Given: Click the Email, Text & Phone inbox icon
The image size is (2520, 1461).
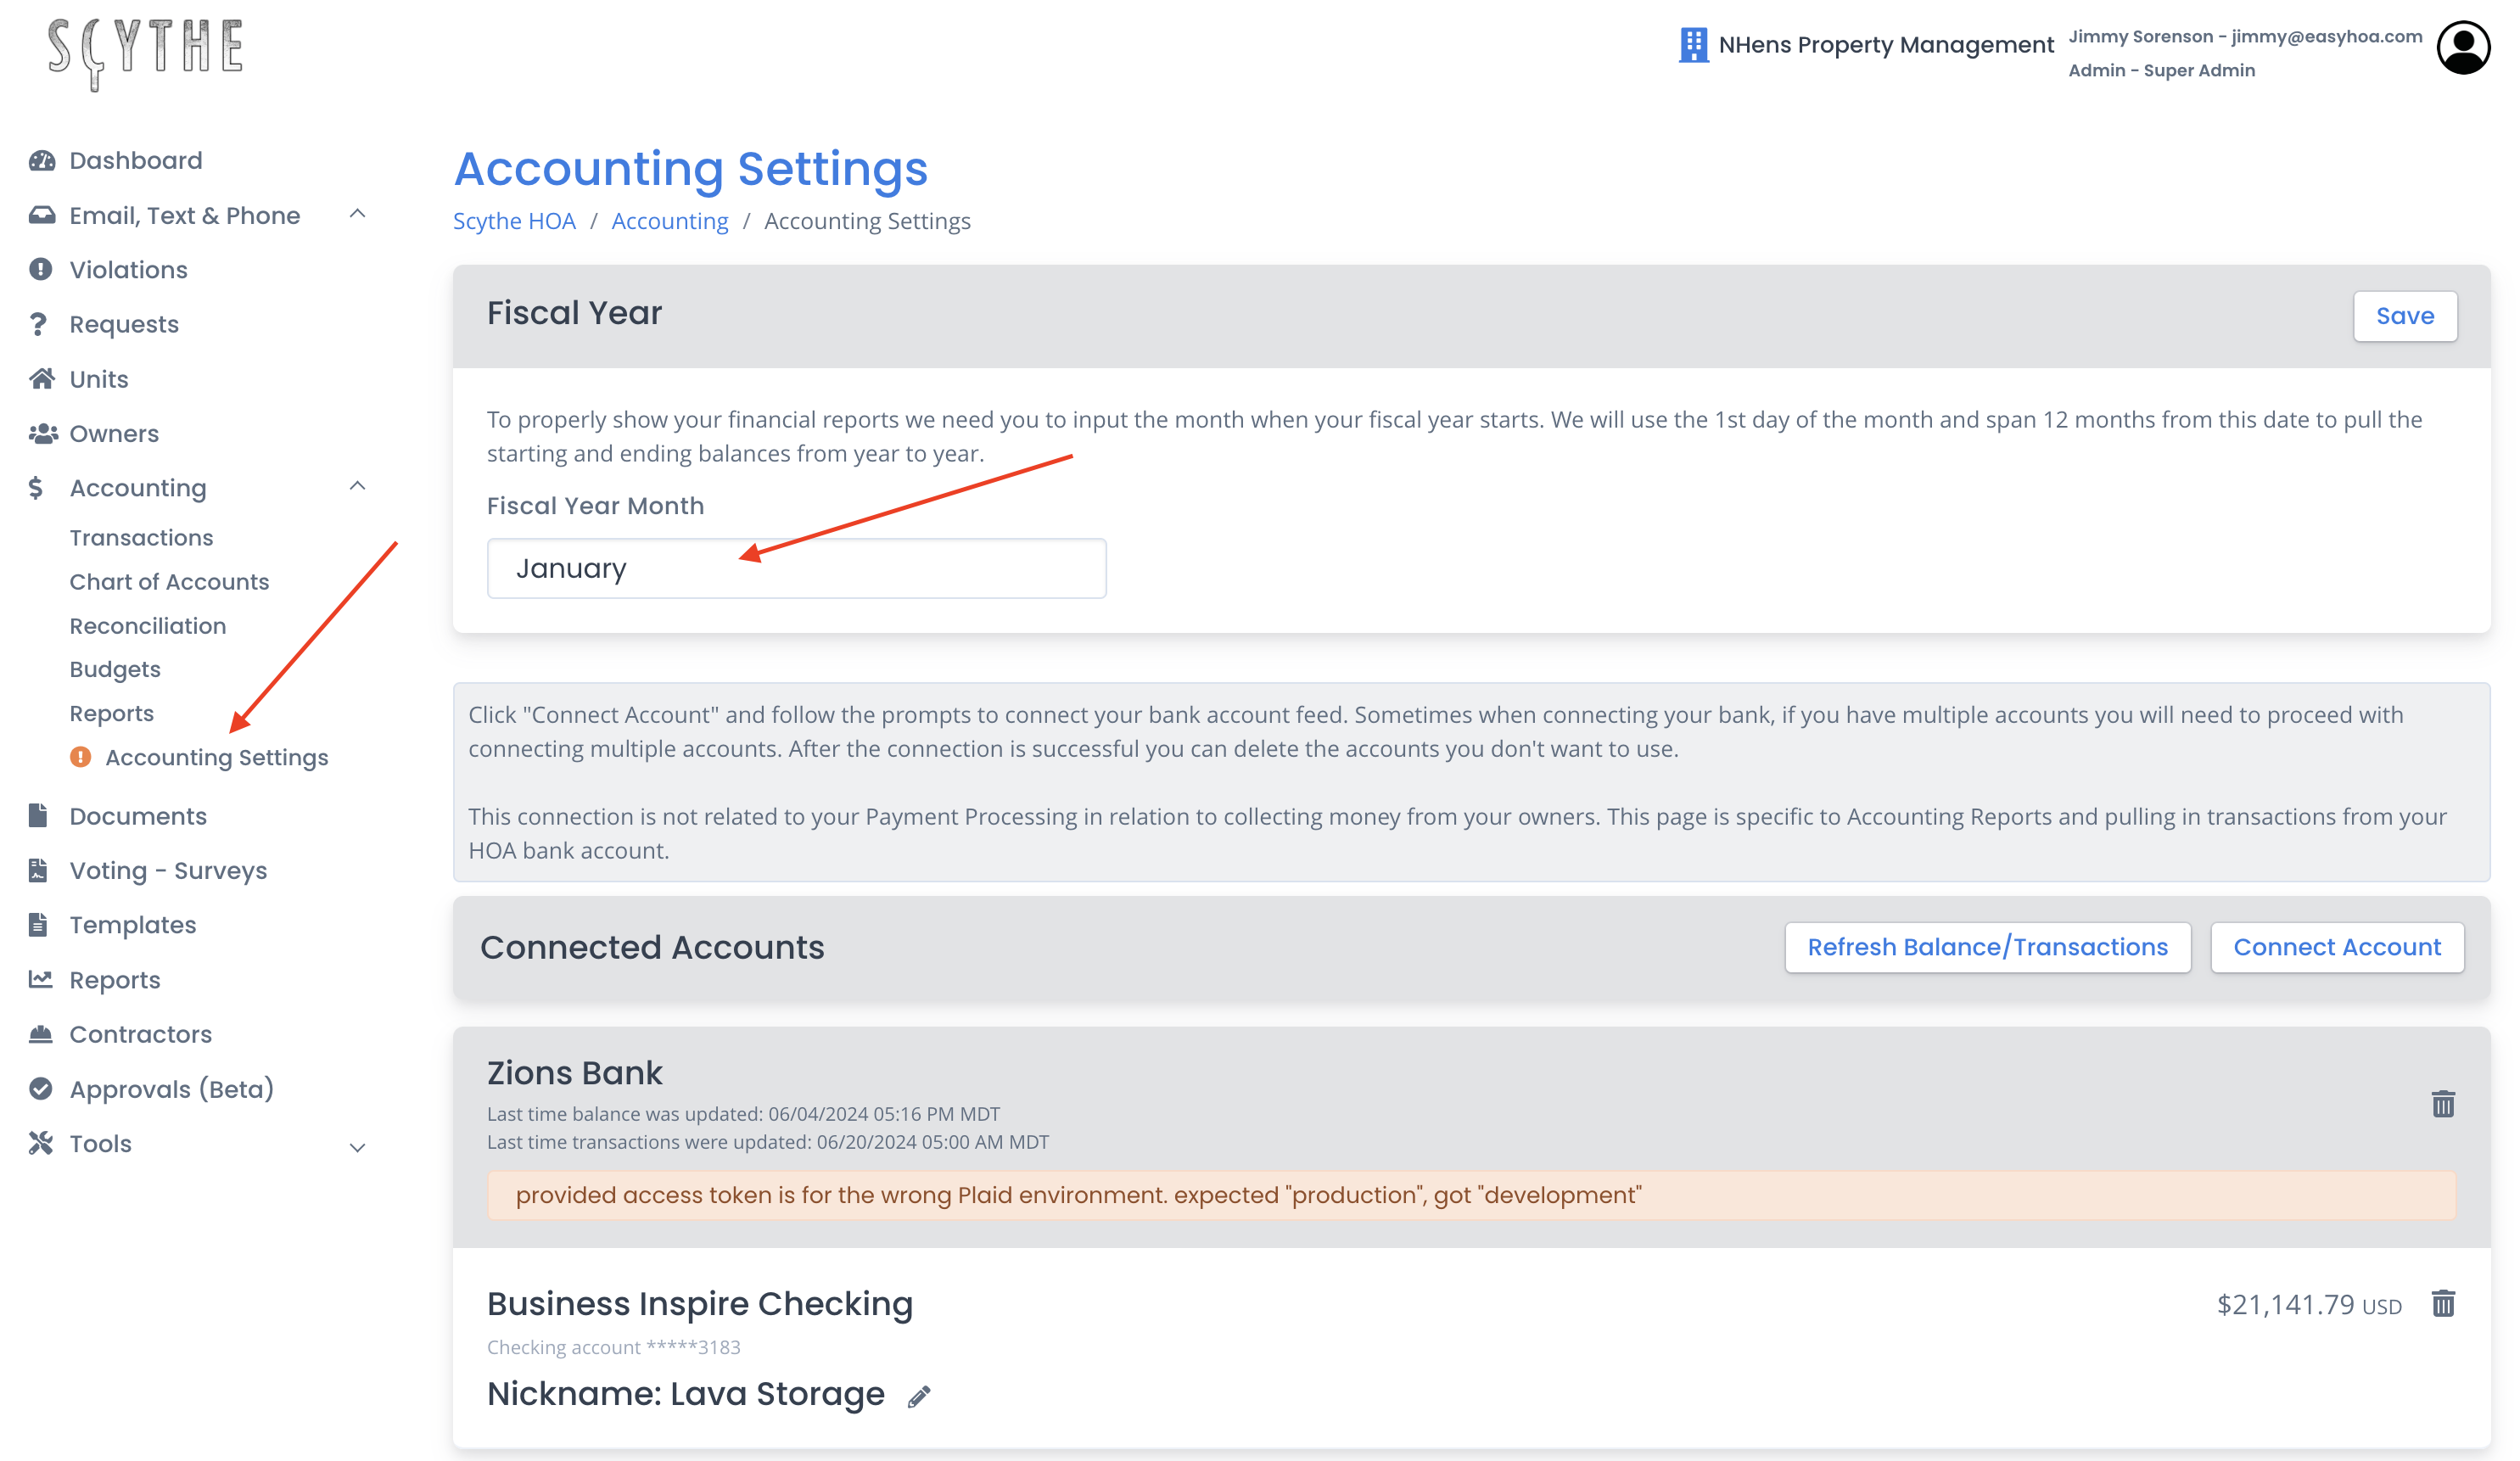Looking at the screenshot, I should [x=41, y=215].
